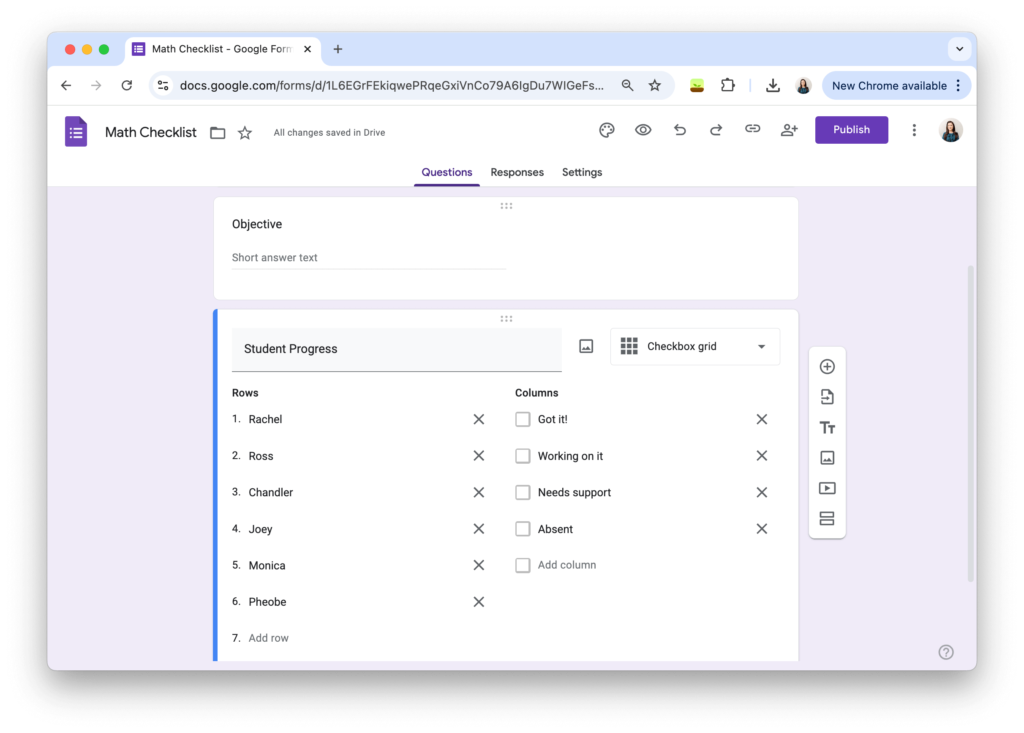This screenshot has height=733, width=1024.
Task: Open the Checkbox grid question type dropdown
Action: point(695,346)
